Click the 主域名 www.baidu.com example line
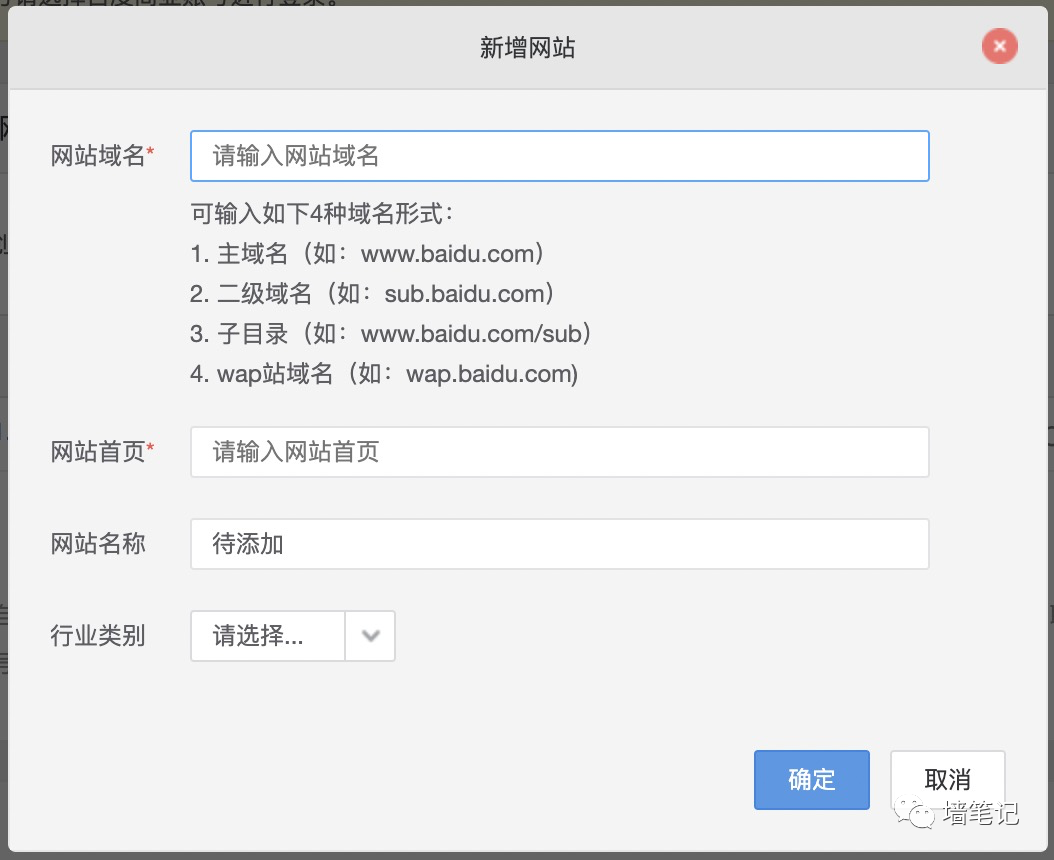Image resolution: width=1054 pixels, height=860 pixels. (367, 254)
